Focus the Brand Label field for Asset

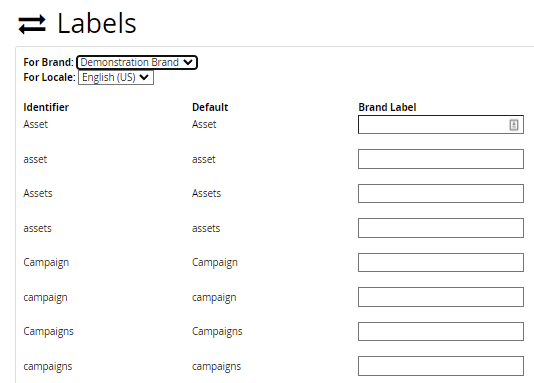tap(441, 125)
